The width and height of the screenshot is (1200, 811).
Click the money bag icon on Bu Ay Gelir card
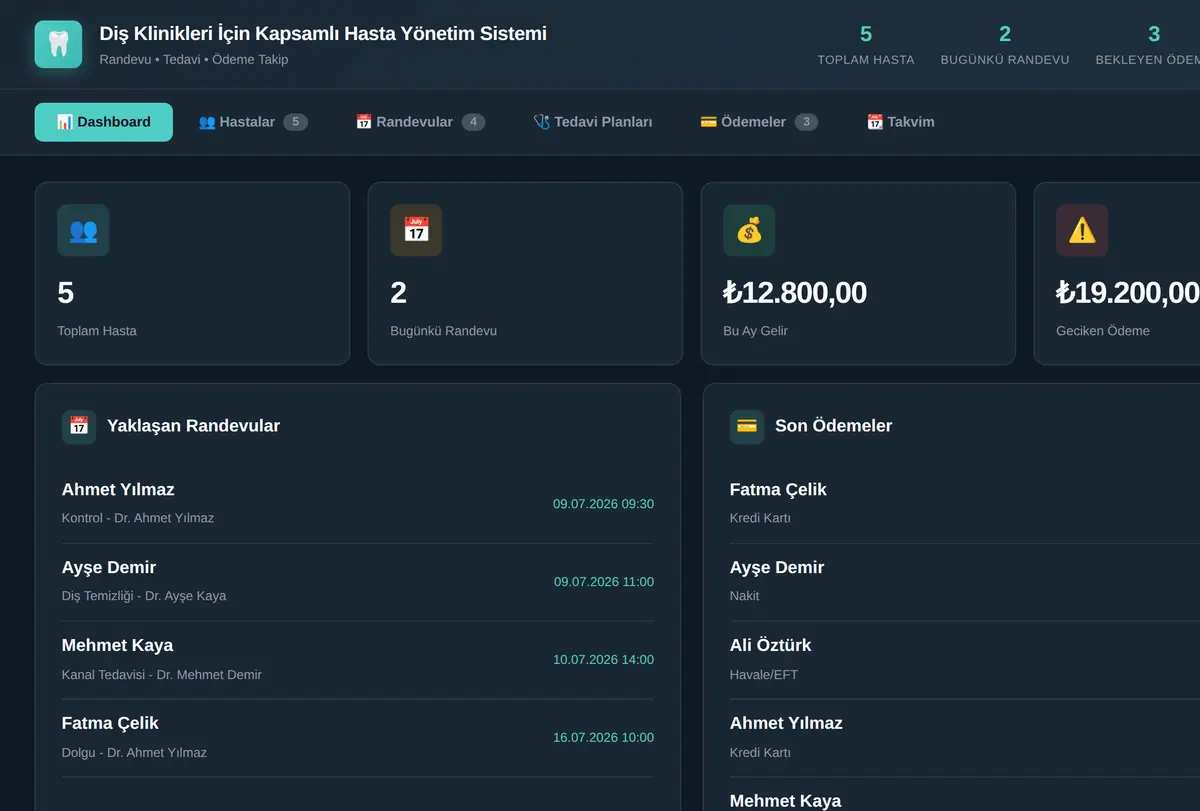749,230
